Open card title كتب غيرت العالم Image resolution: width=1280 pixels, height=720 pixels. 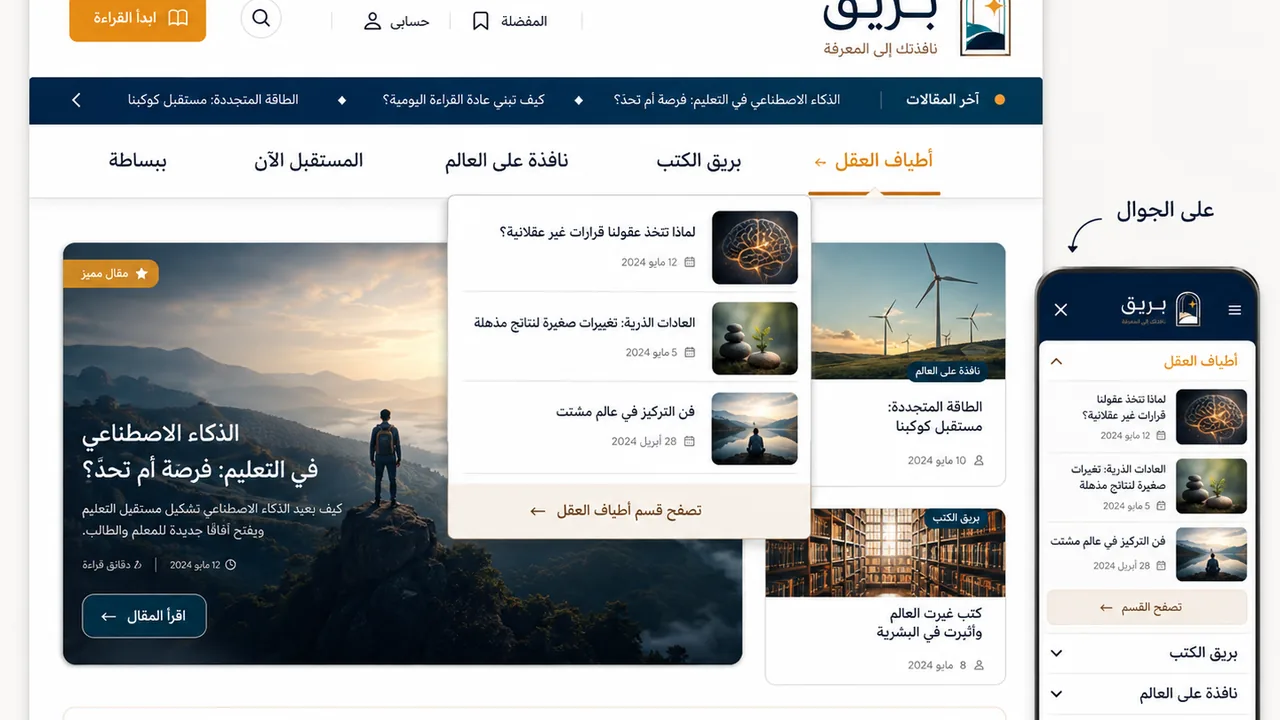tap(930, 623)
